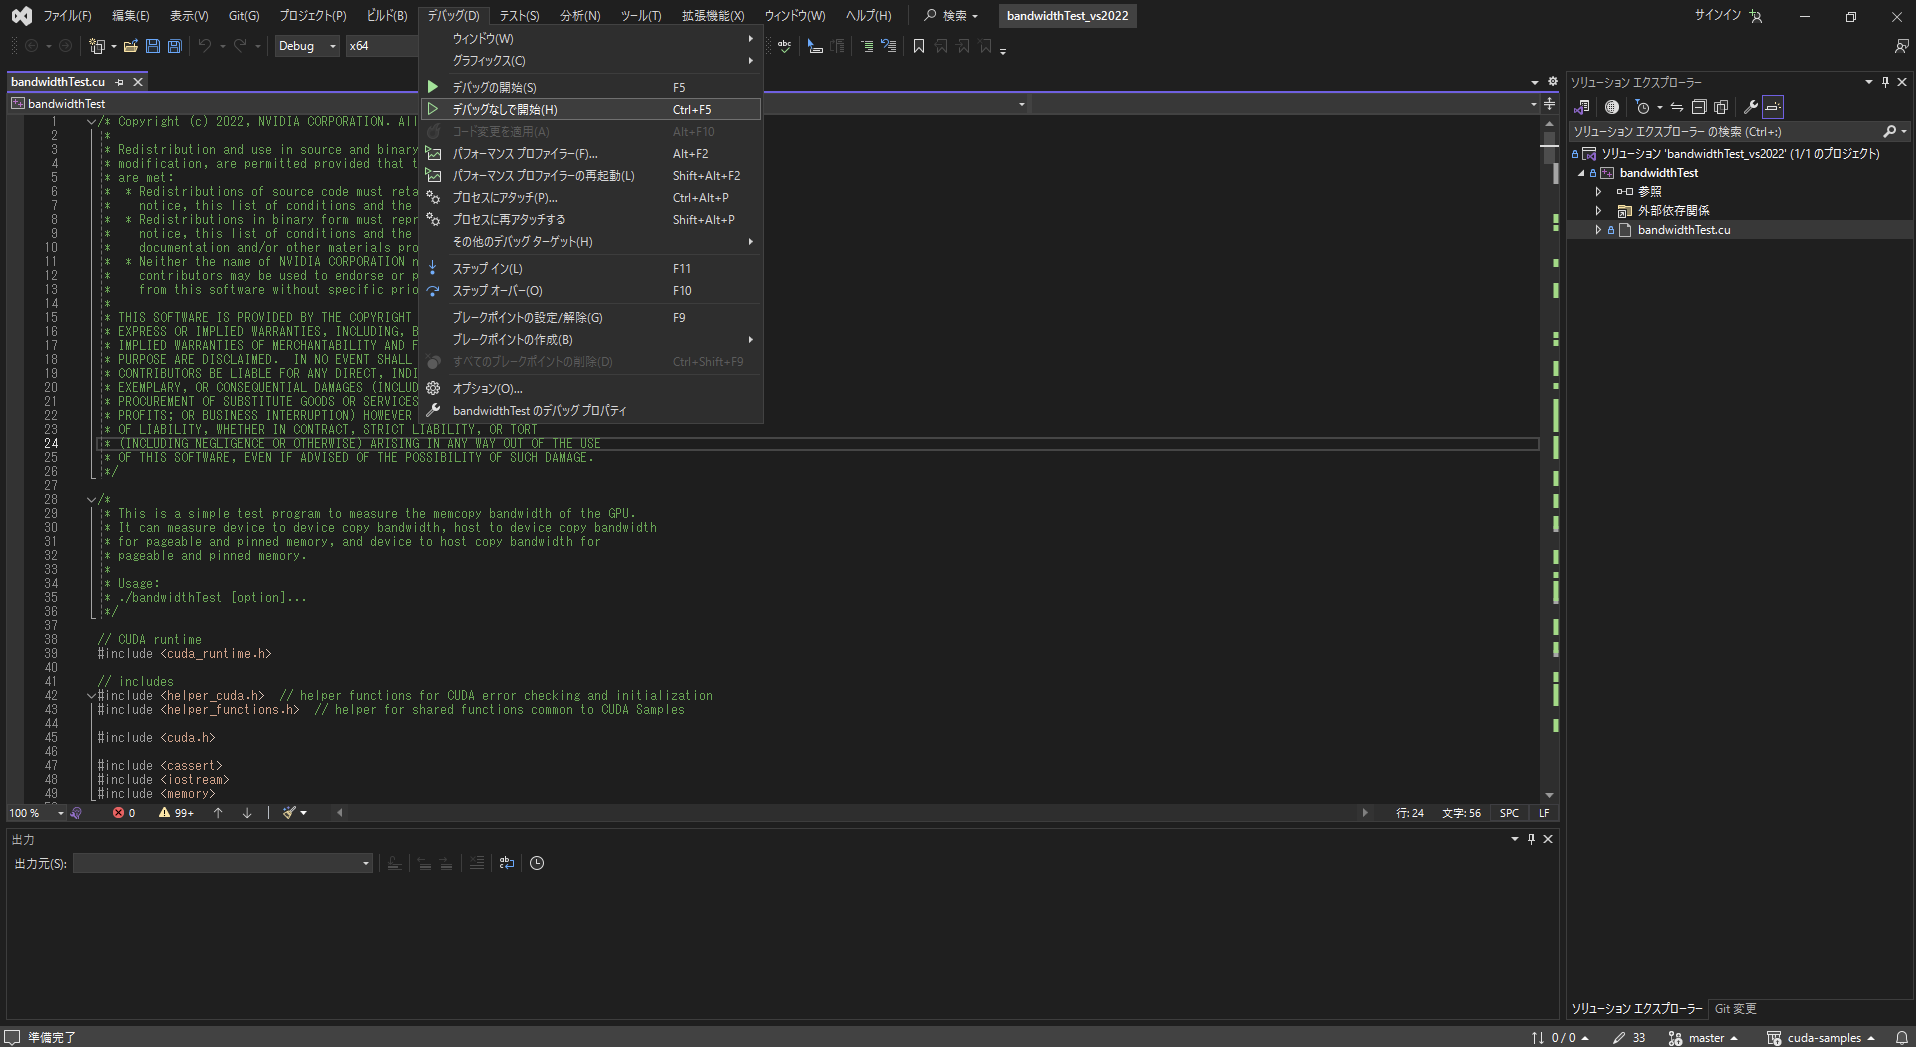Select bandwidthTest.cu in Solution Explorer
Image resolution: width=1916 pixels, height=1047 pixels.
(1684, 230)
